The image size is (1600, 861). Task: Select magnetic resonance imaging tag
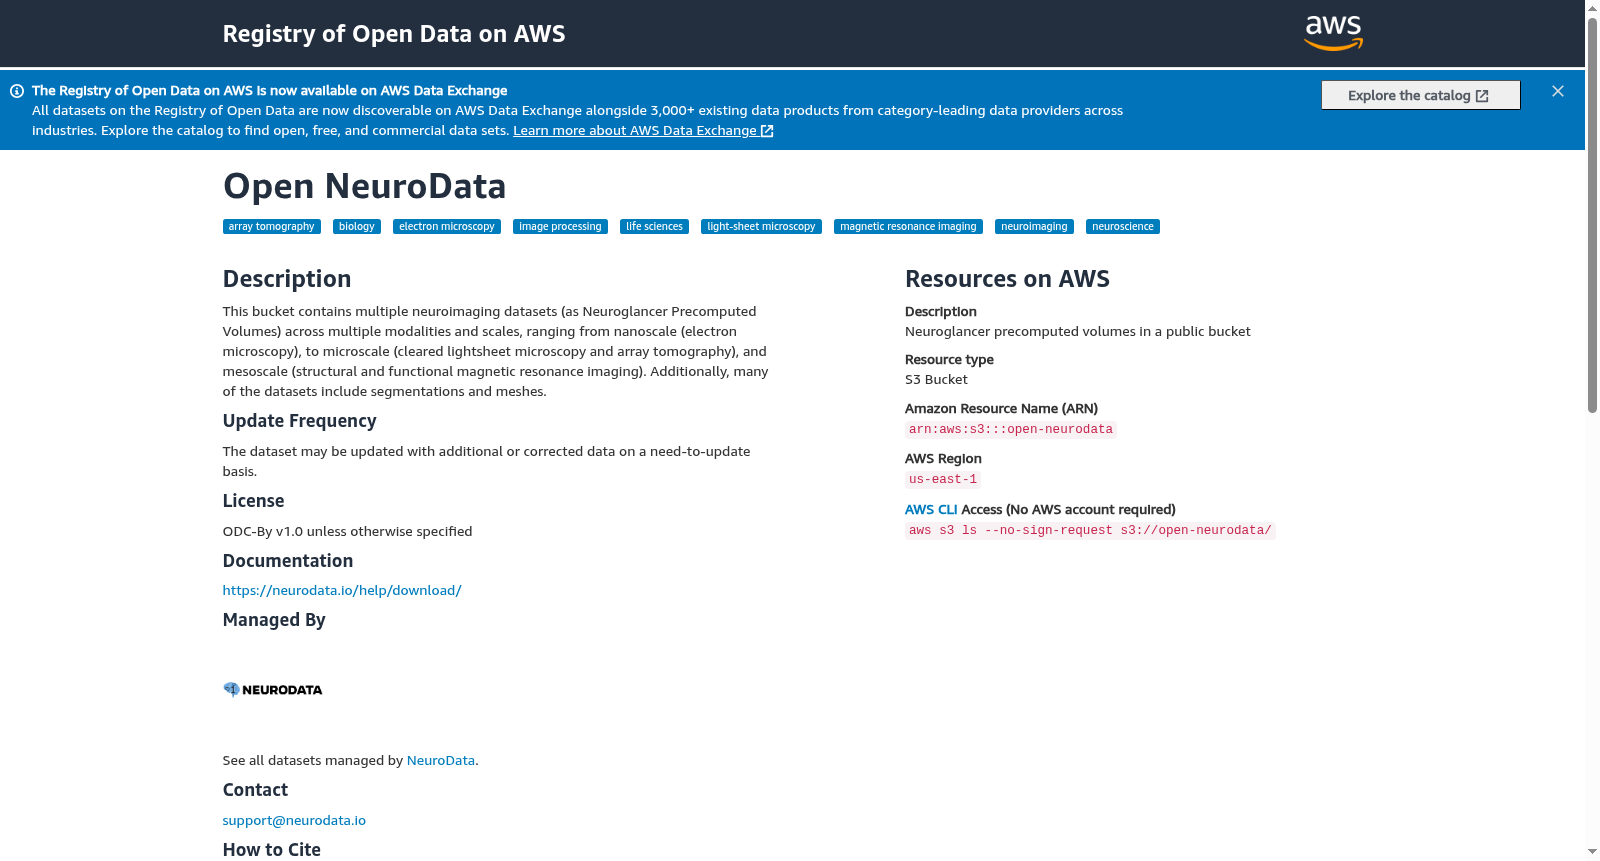coord(908,226)
